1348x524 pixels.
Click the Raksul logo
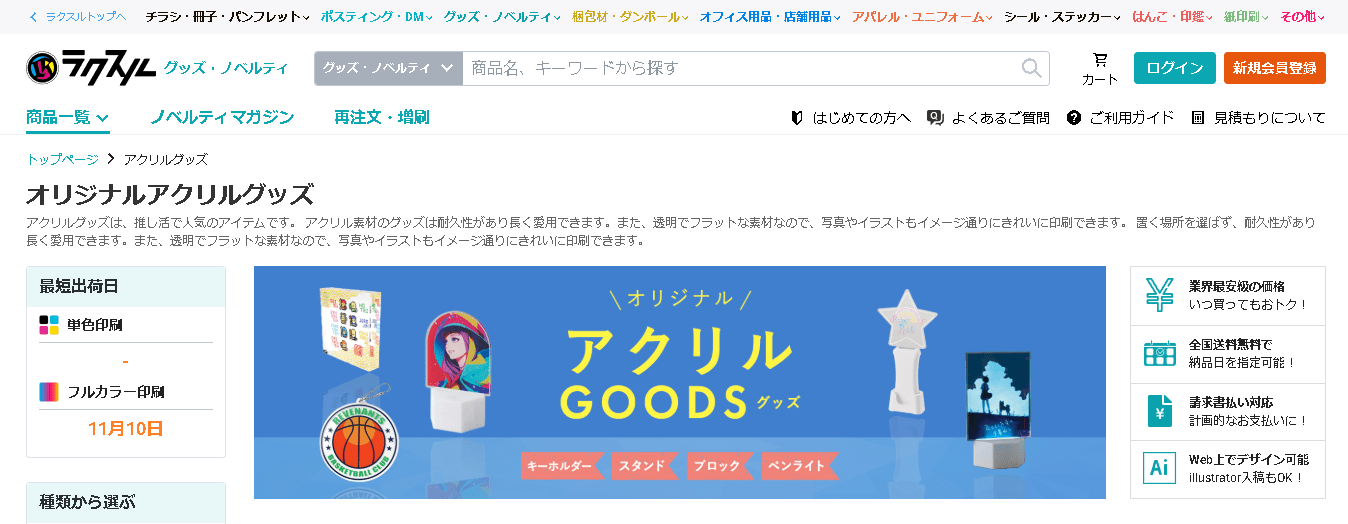[x=91, y=68]
